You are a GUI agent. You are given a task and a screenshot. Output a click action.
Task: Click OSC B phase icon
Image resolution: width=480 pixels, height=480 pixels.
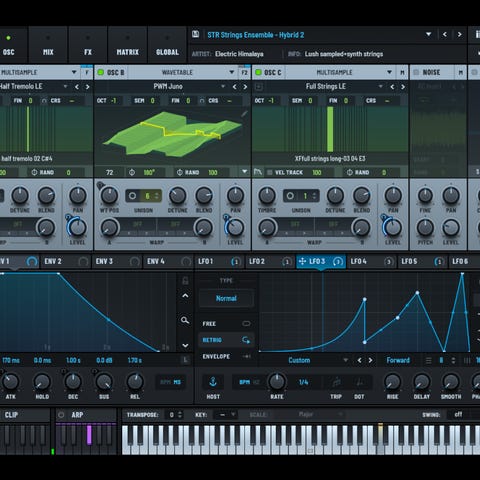(x=132, y=172)
